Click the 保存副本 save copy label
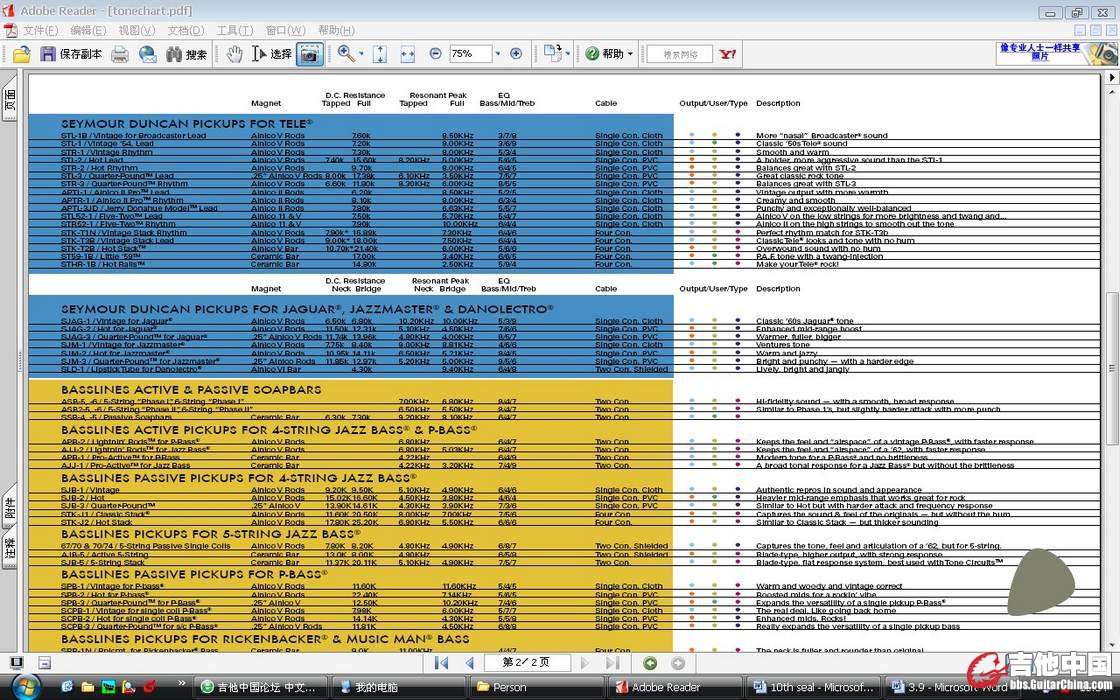 click(x=81, y=54)
